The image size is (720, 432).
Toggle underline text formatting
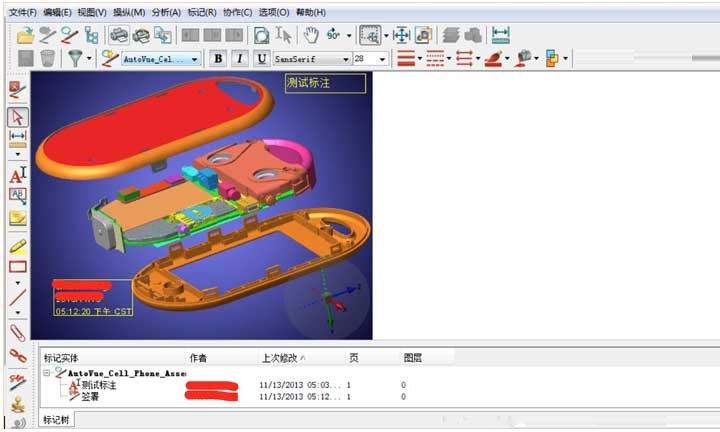261,58
